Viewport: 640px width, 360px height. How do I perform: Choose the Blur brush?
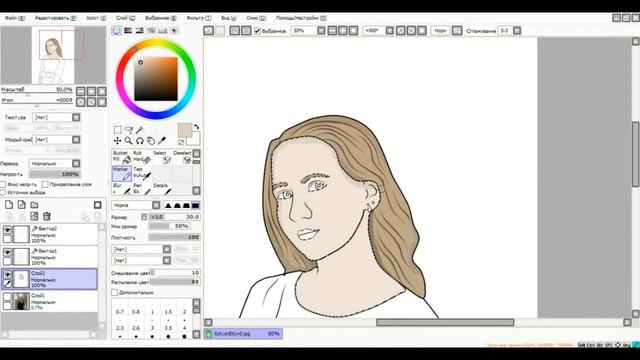coord(122,189)
